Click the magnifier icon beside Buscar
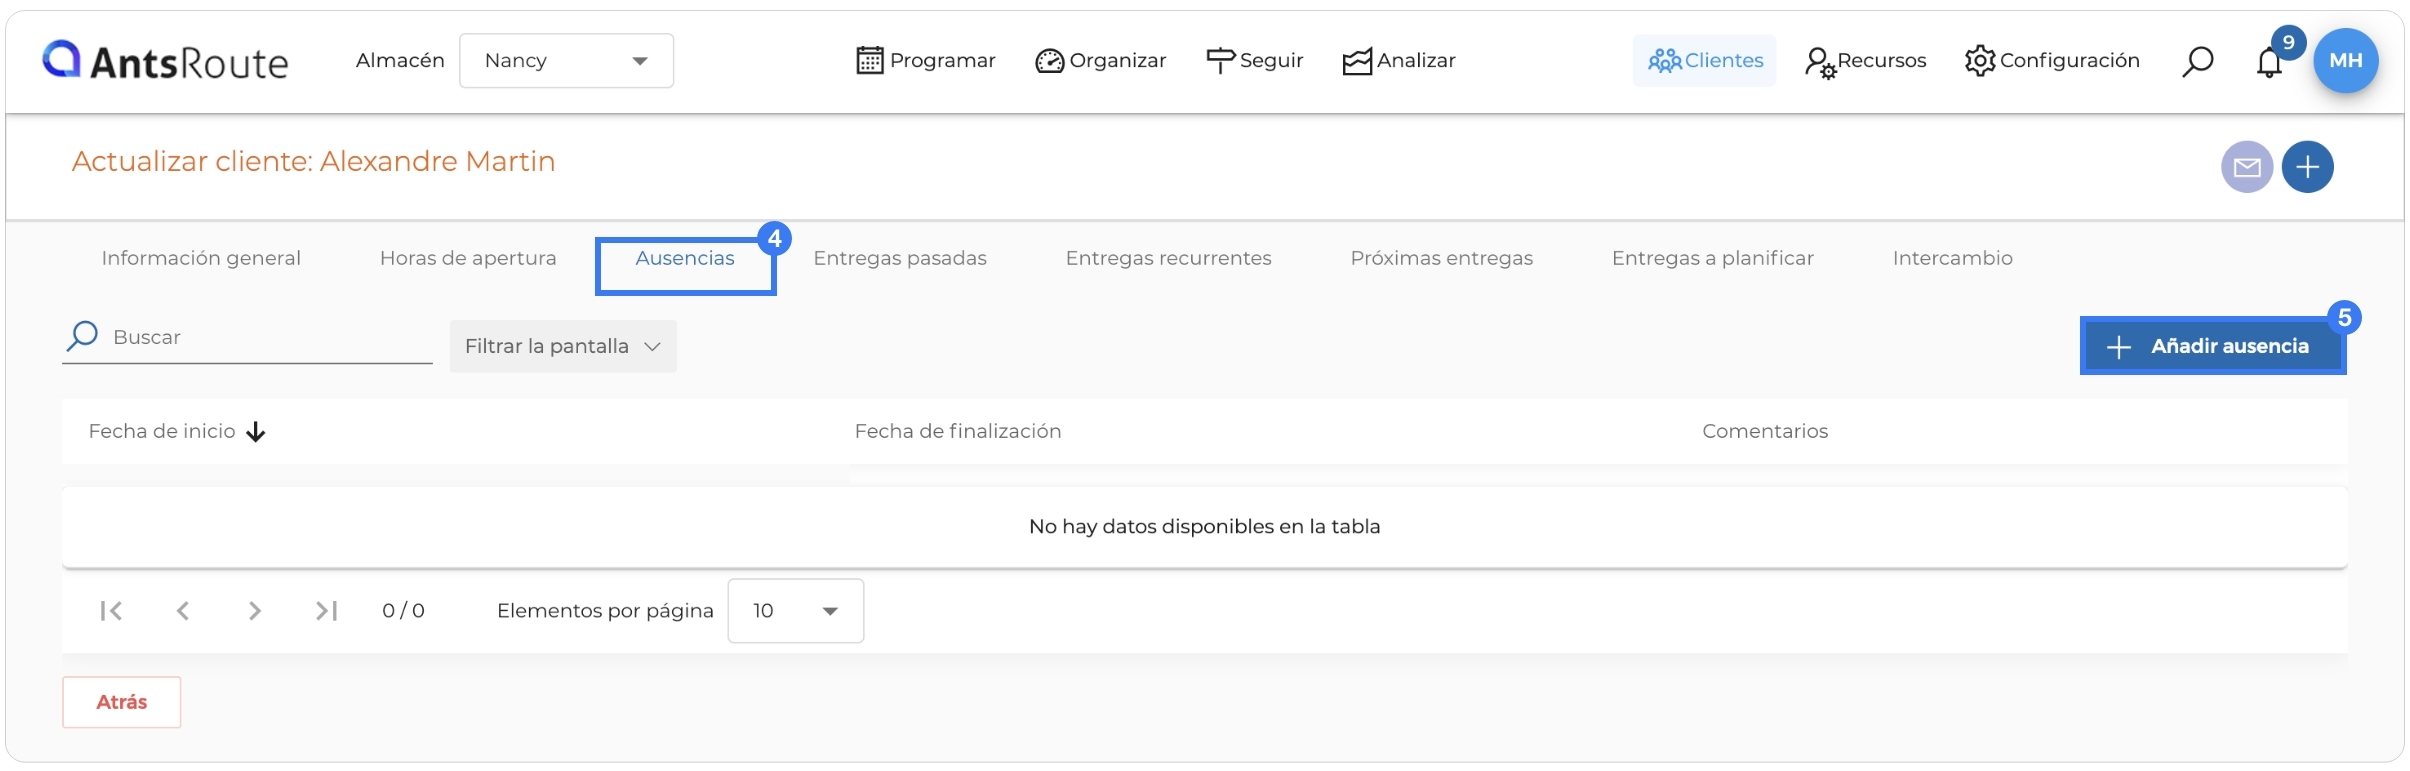Viewport: 2410px width, 771px height. (82, 336)
